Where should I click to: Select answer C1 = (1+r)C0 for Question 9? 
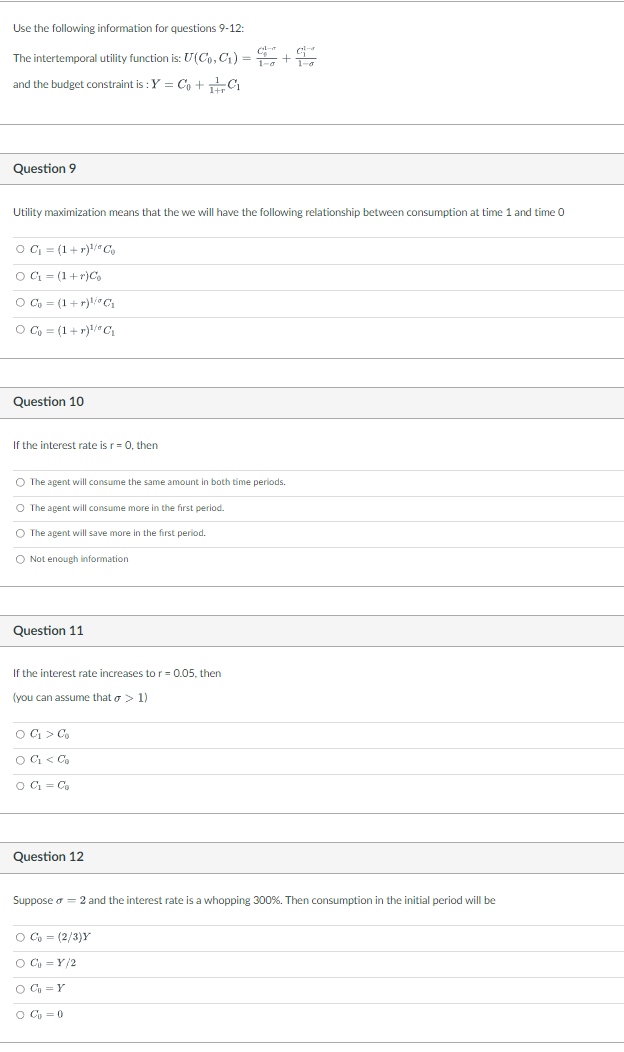[x=19, y=277]
